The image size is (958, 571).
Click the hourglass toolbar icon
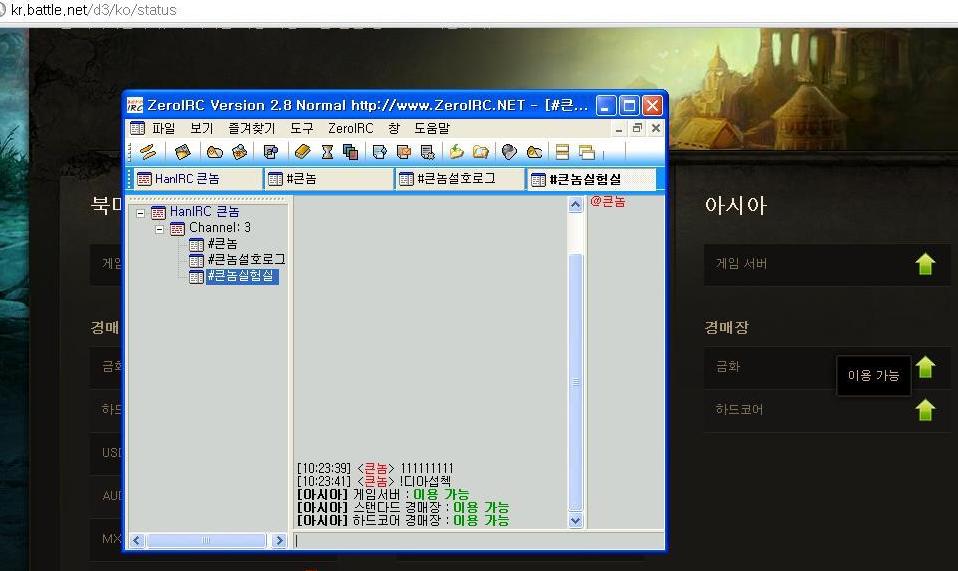(327, 151)
